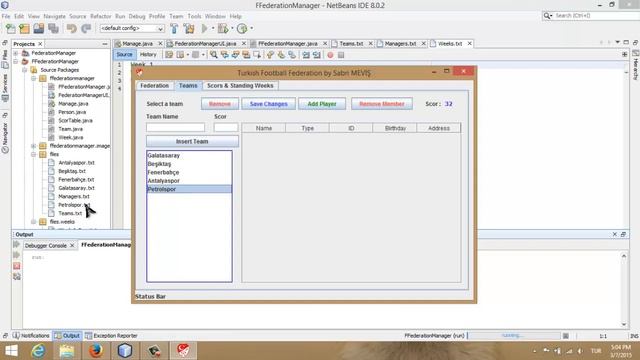Click the Re-run icon in Output panel
Screen dimensions: 640x360
pyautogui.click(x=17, y=244)
